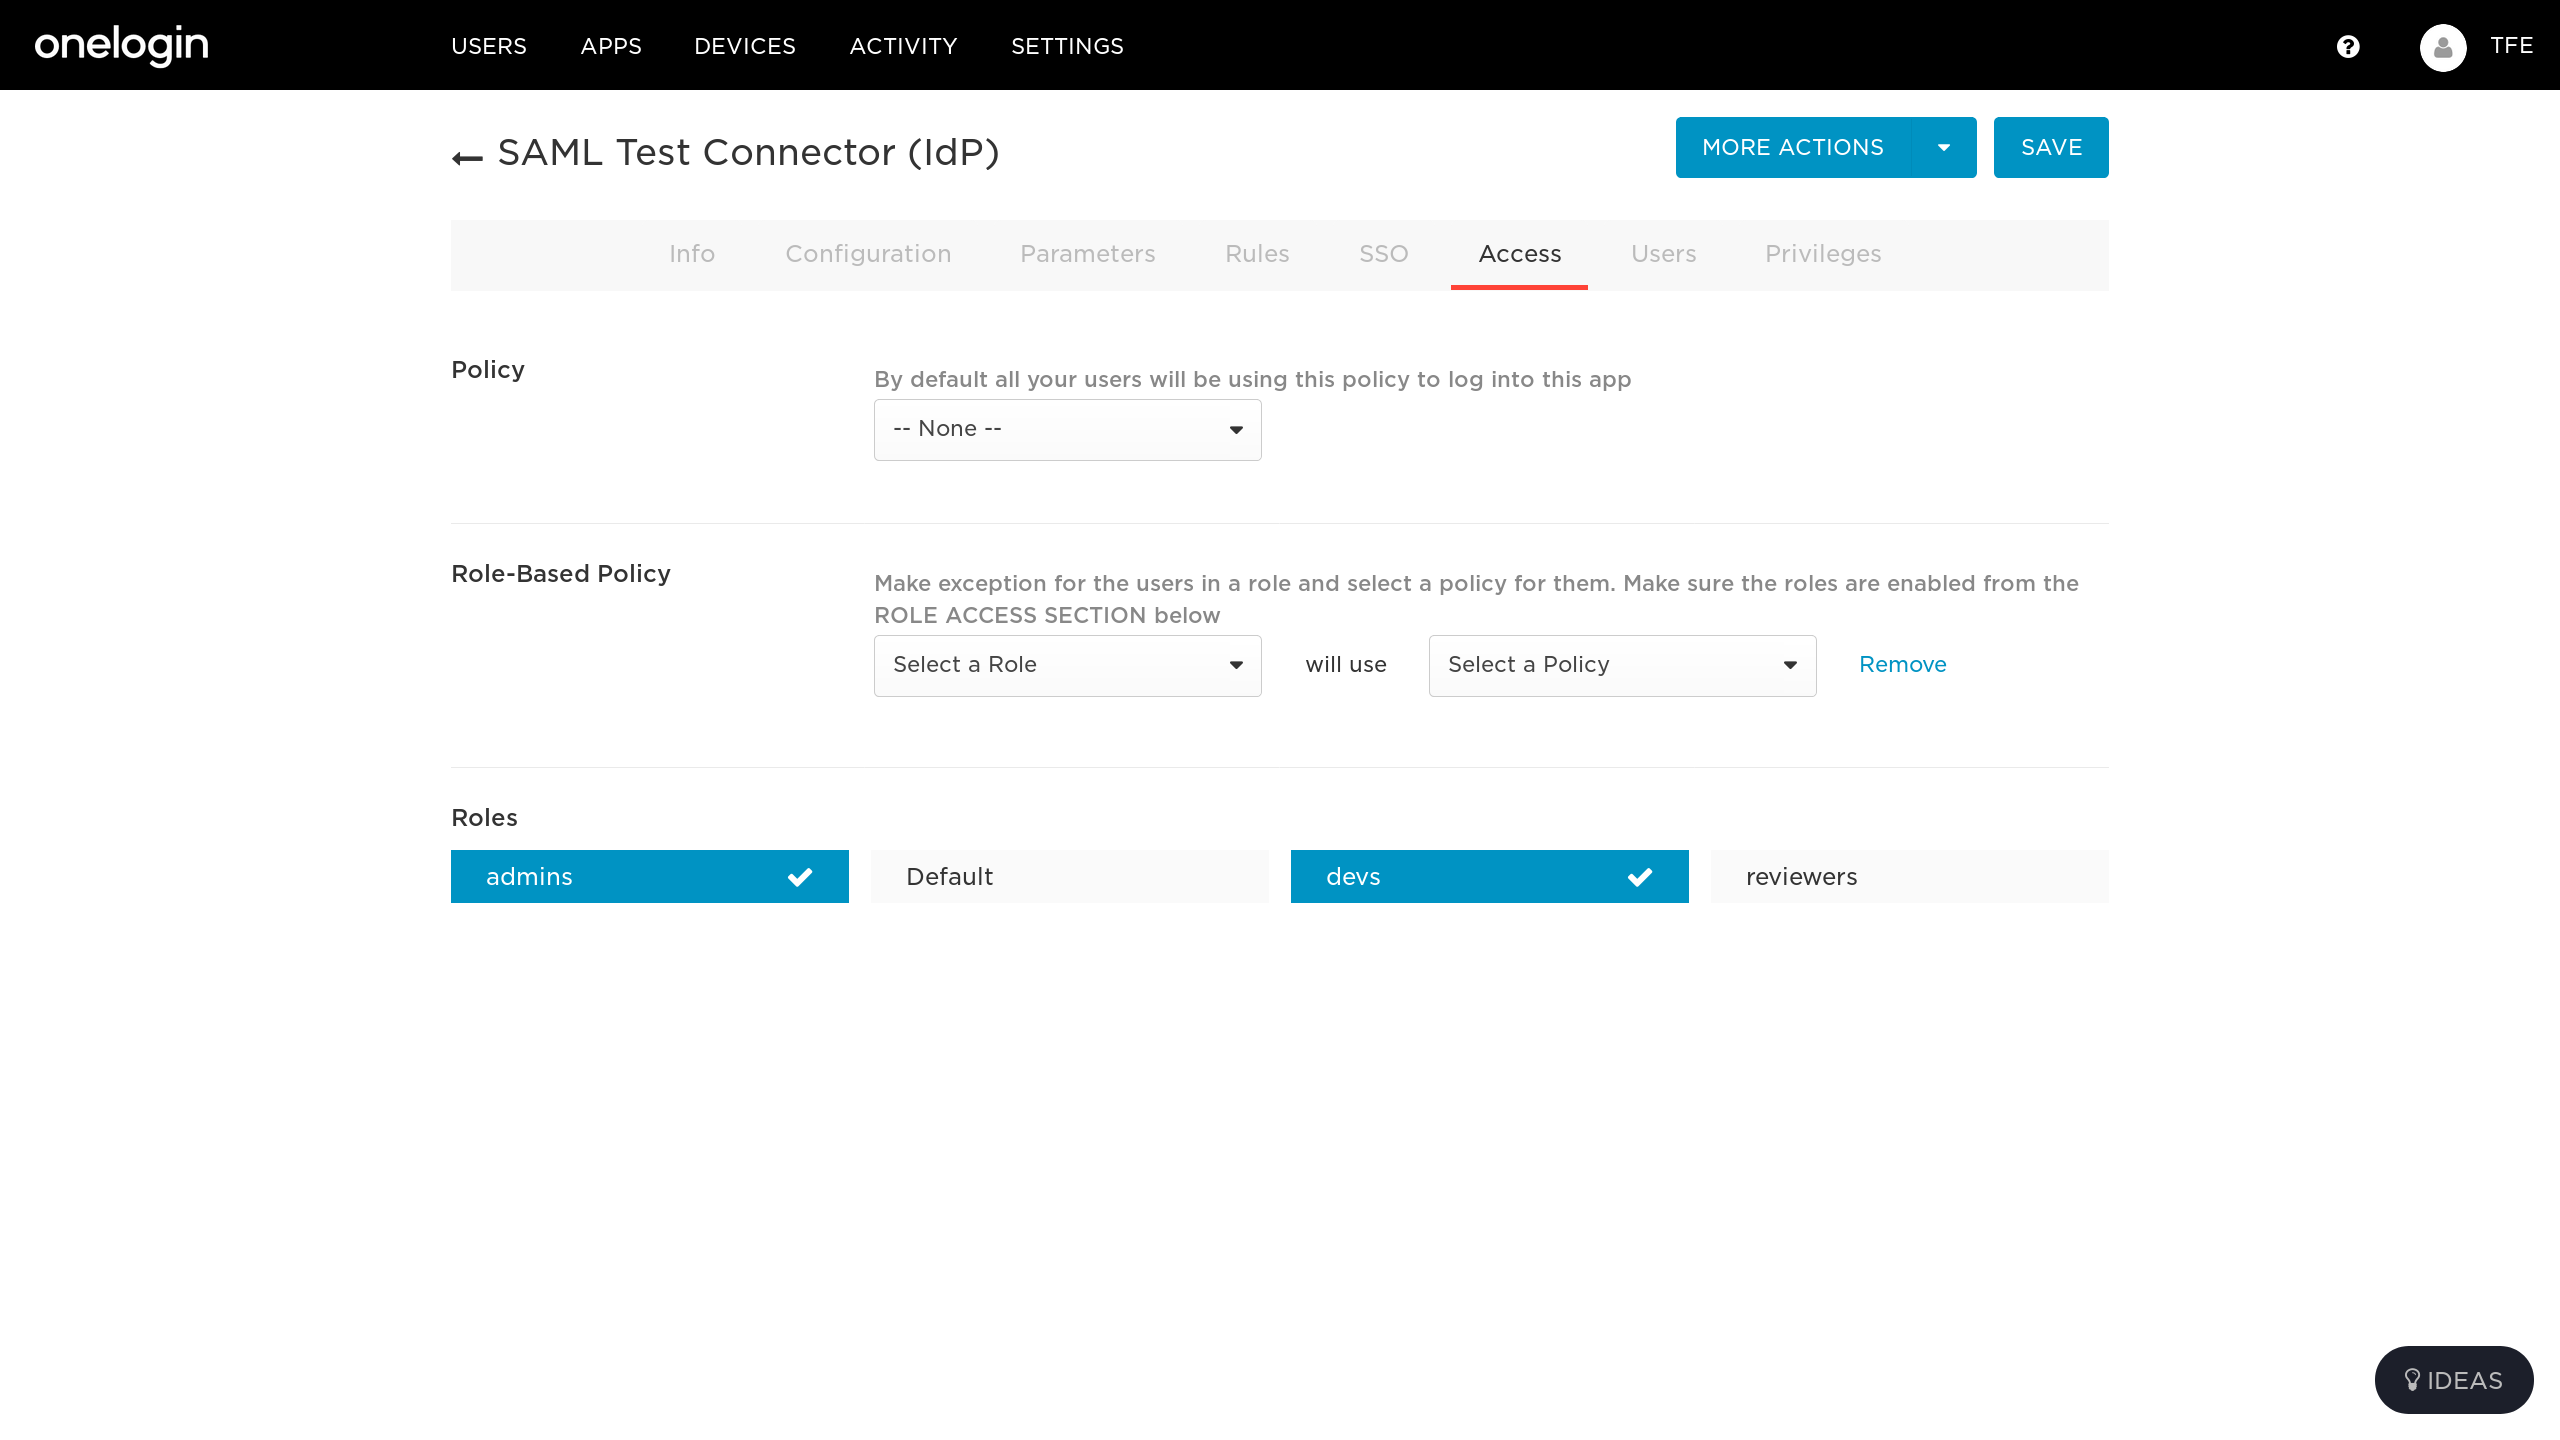The width and height of the screenshot is (2560, 1440).
Task: Expand the Select a Role dropdown
Action: 1067,666
